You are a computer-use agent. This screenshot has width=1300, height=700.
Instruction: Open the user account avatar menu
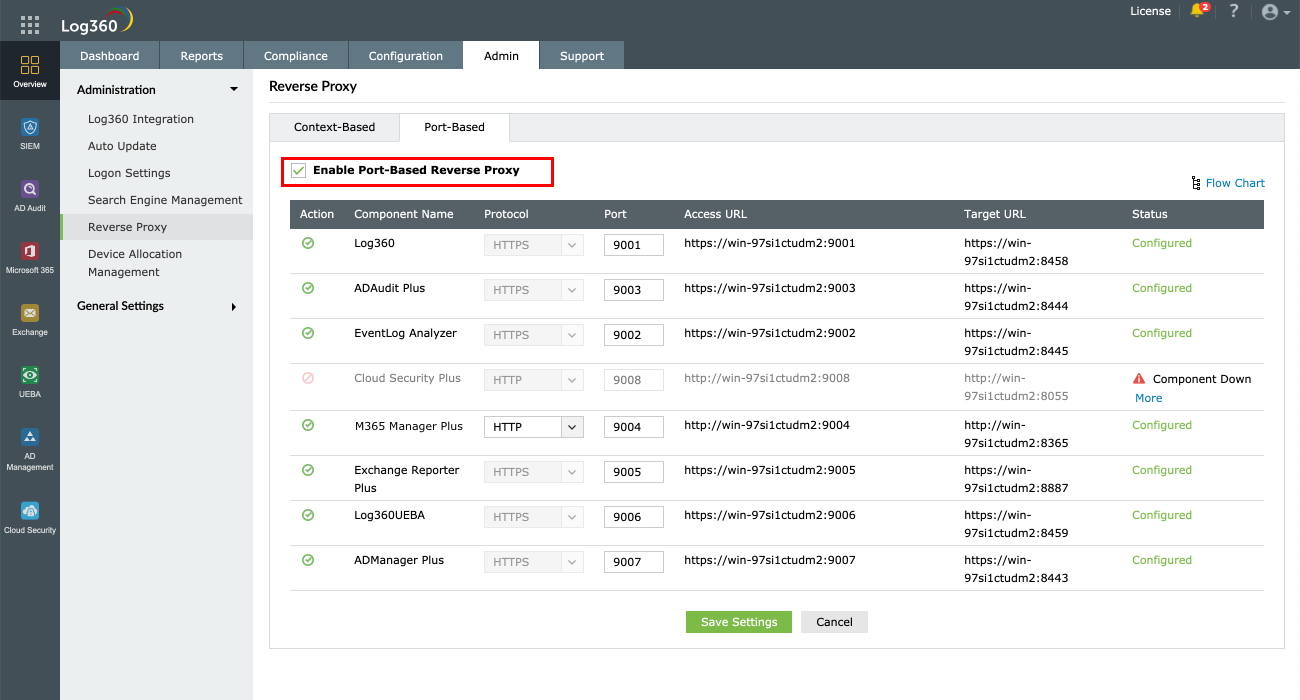(1275, 12)
